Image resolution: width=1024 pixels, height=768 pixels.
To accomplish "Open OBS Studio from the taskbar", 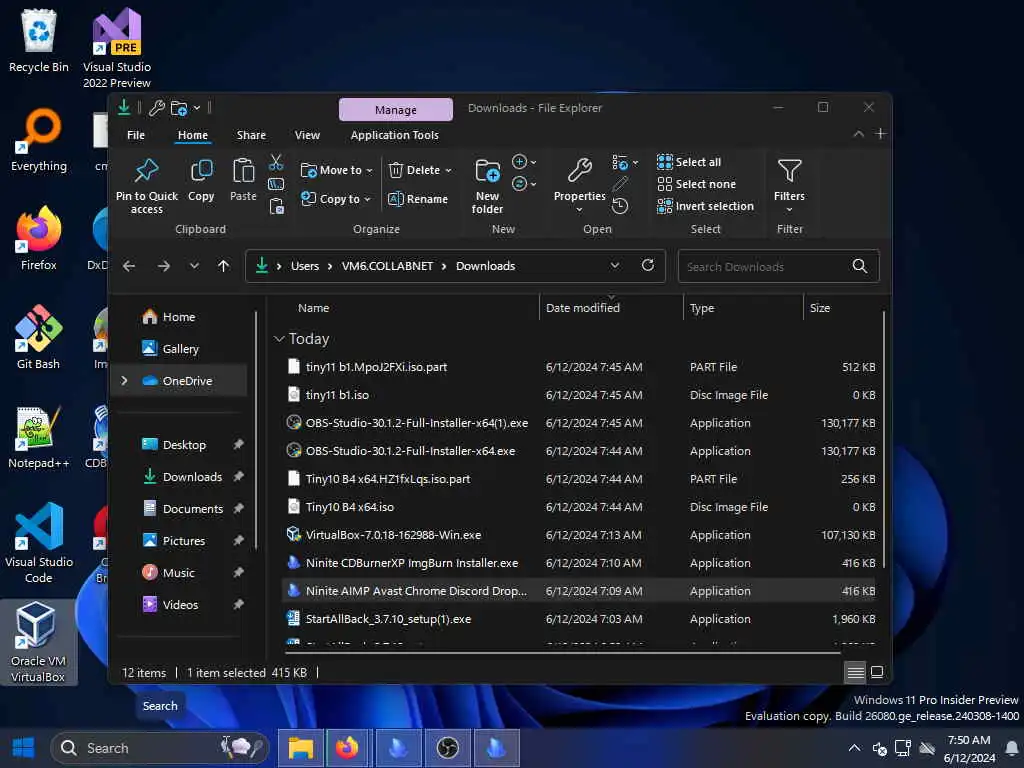I will point(447,747).
